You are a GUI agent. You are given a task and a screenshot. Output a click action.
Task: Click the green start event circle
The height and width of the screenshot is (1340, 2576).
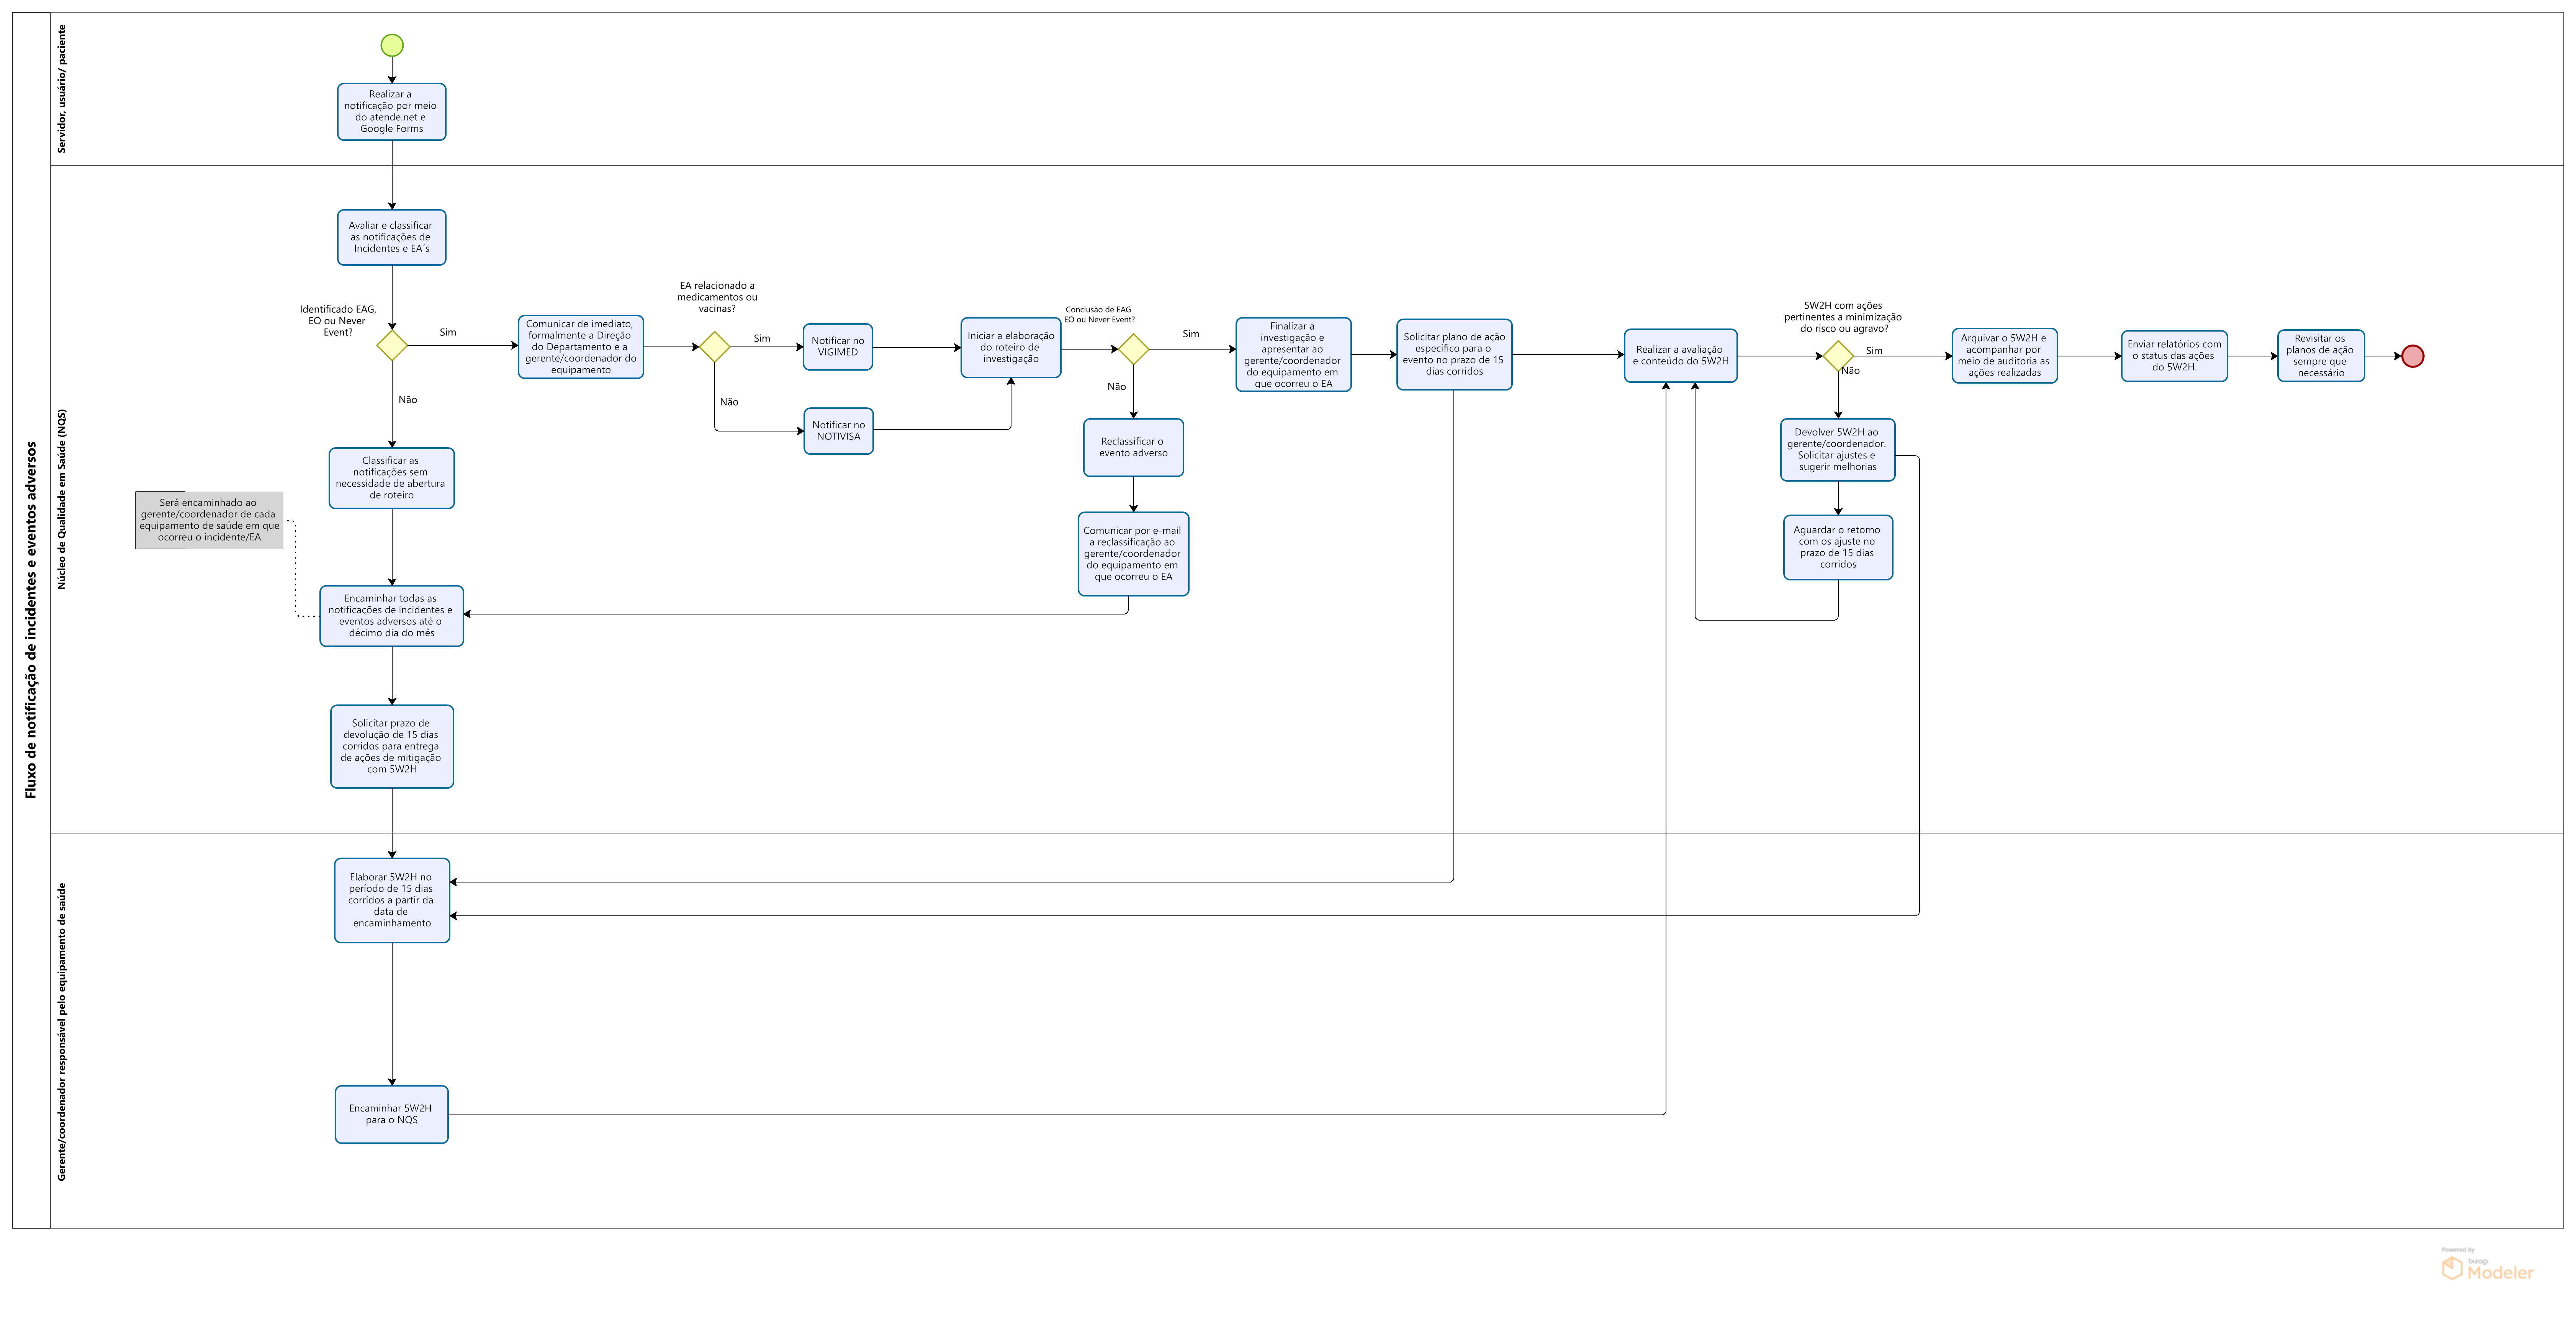coord(392,45)
